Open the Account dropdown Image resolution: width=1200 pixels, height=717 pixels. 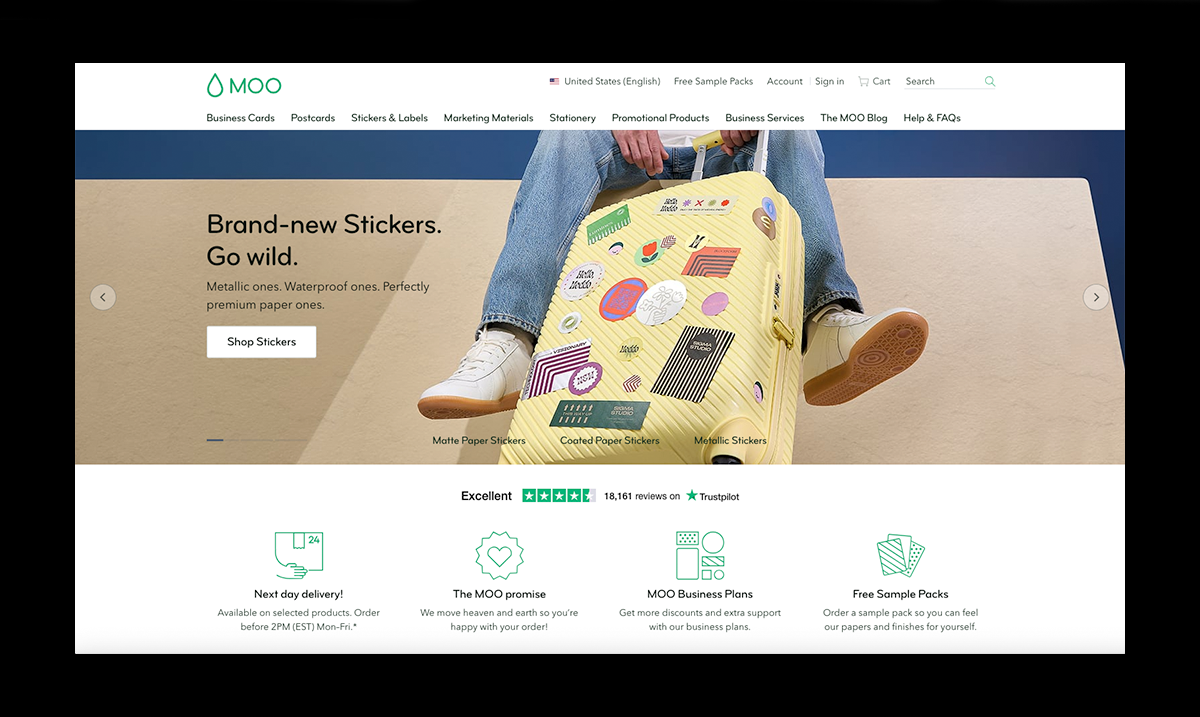point(785,82)
